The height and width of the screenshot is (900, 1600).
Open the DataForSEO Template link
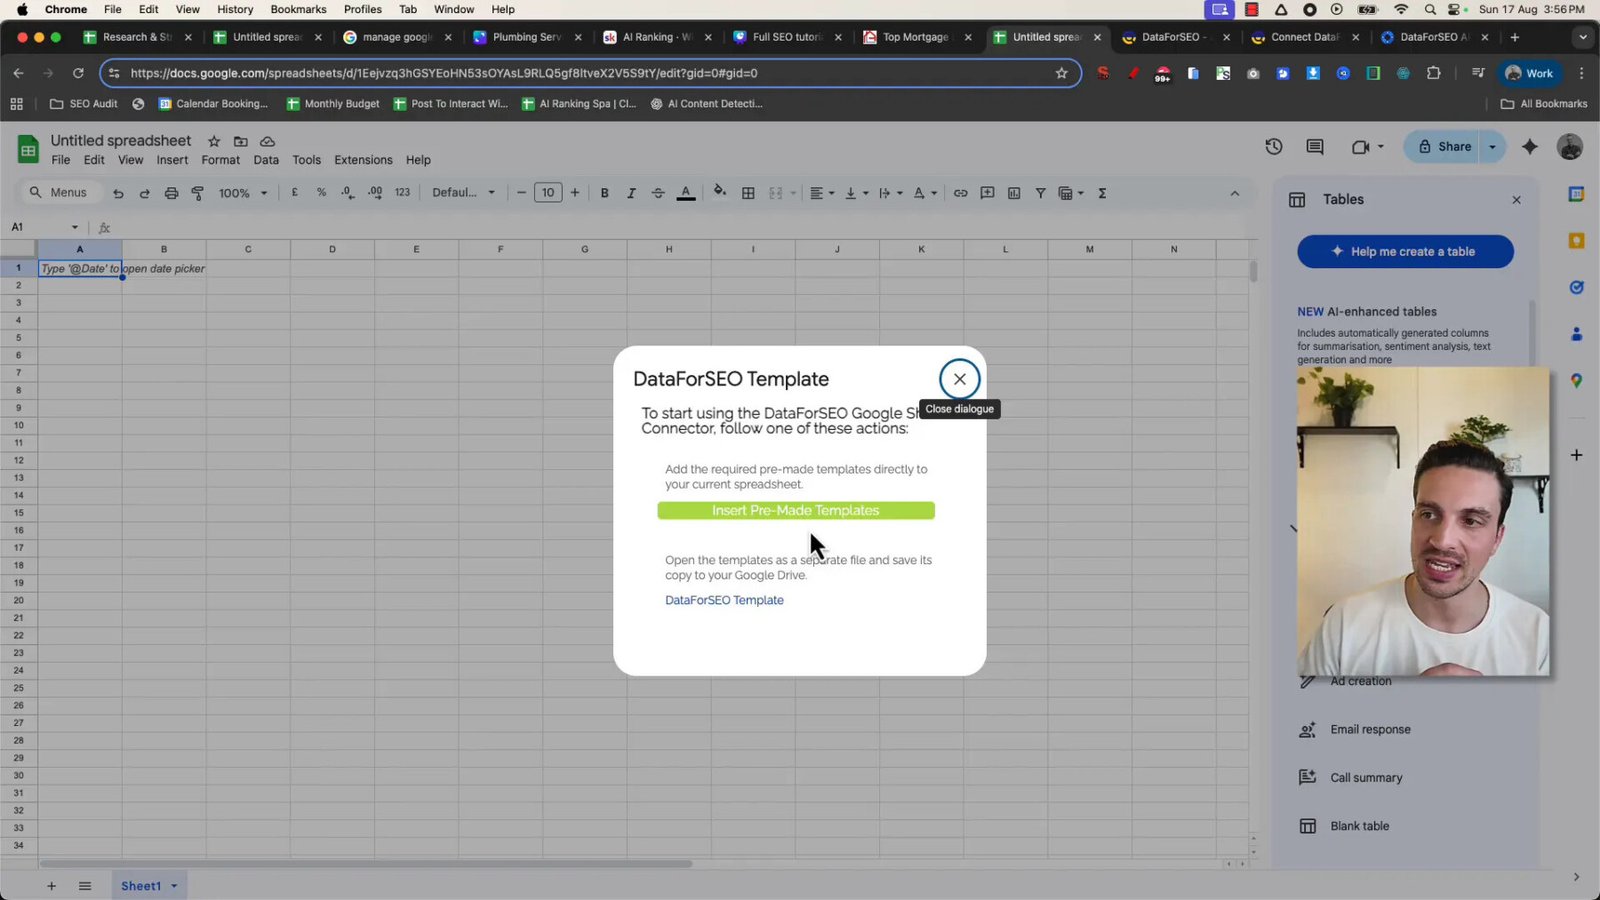(x=724, y=600)
